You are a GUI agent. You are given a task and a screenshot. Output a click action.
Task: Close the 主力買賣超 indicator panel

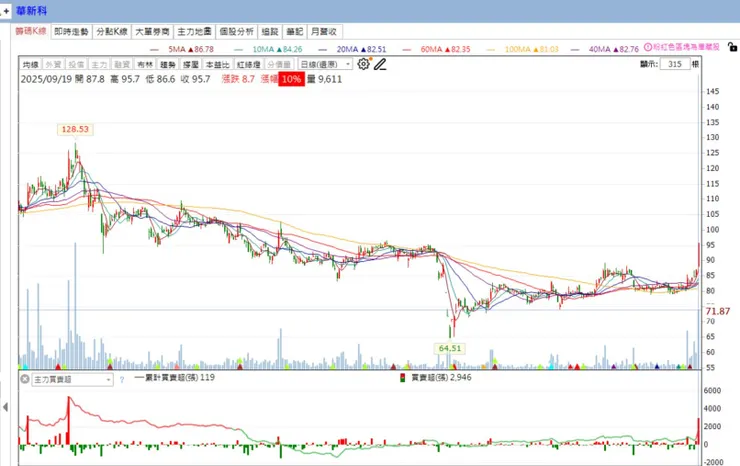tap(25, 379)
